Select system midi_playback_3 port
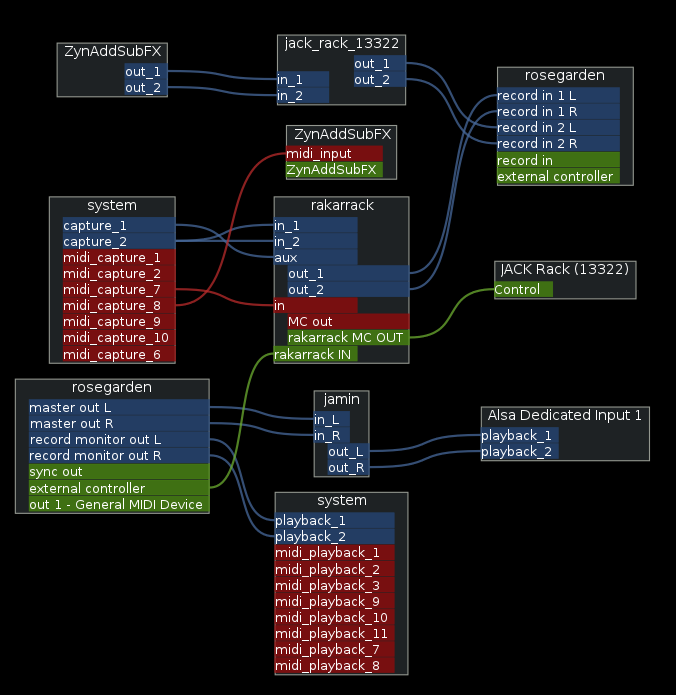This screenshot has height=695, width=676. pos(335,585)
